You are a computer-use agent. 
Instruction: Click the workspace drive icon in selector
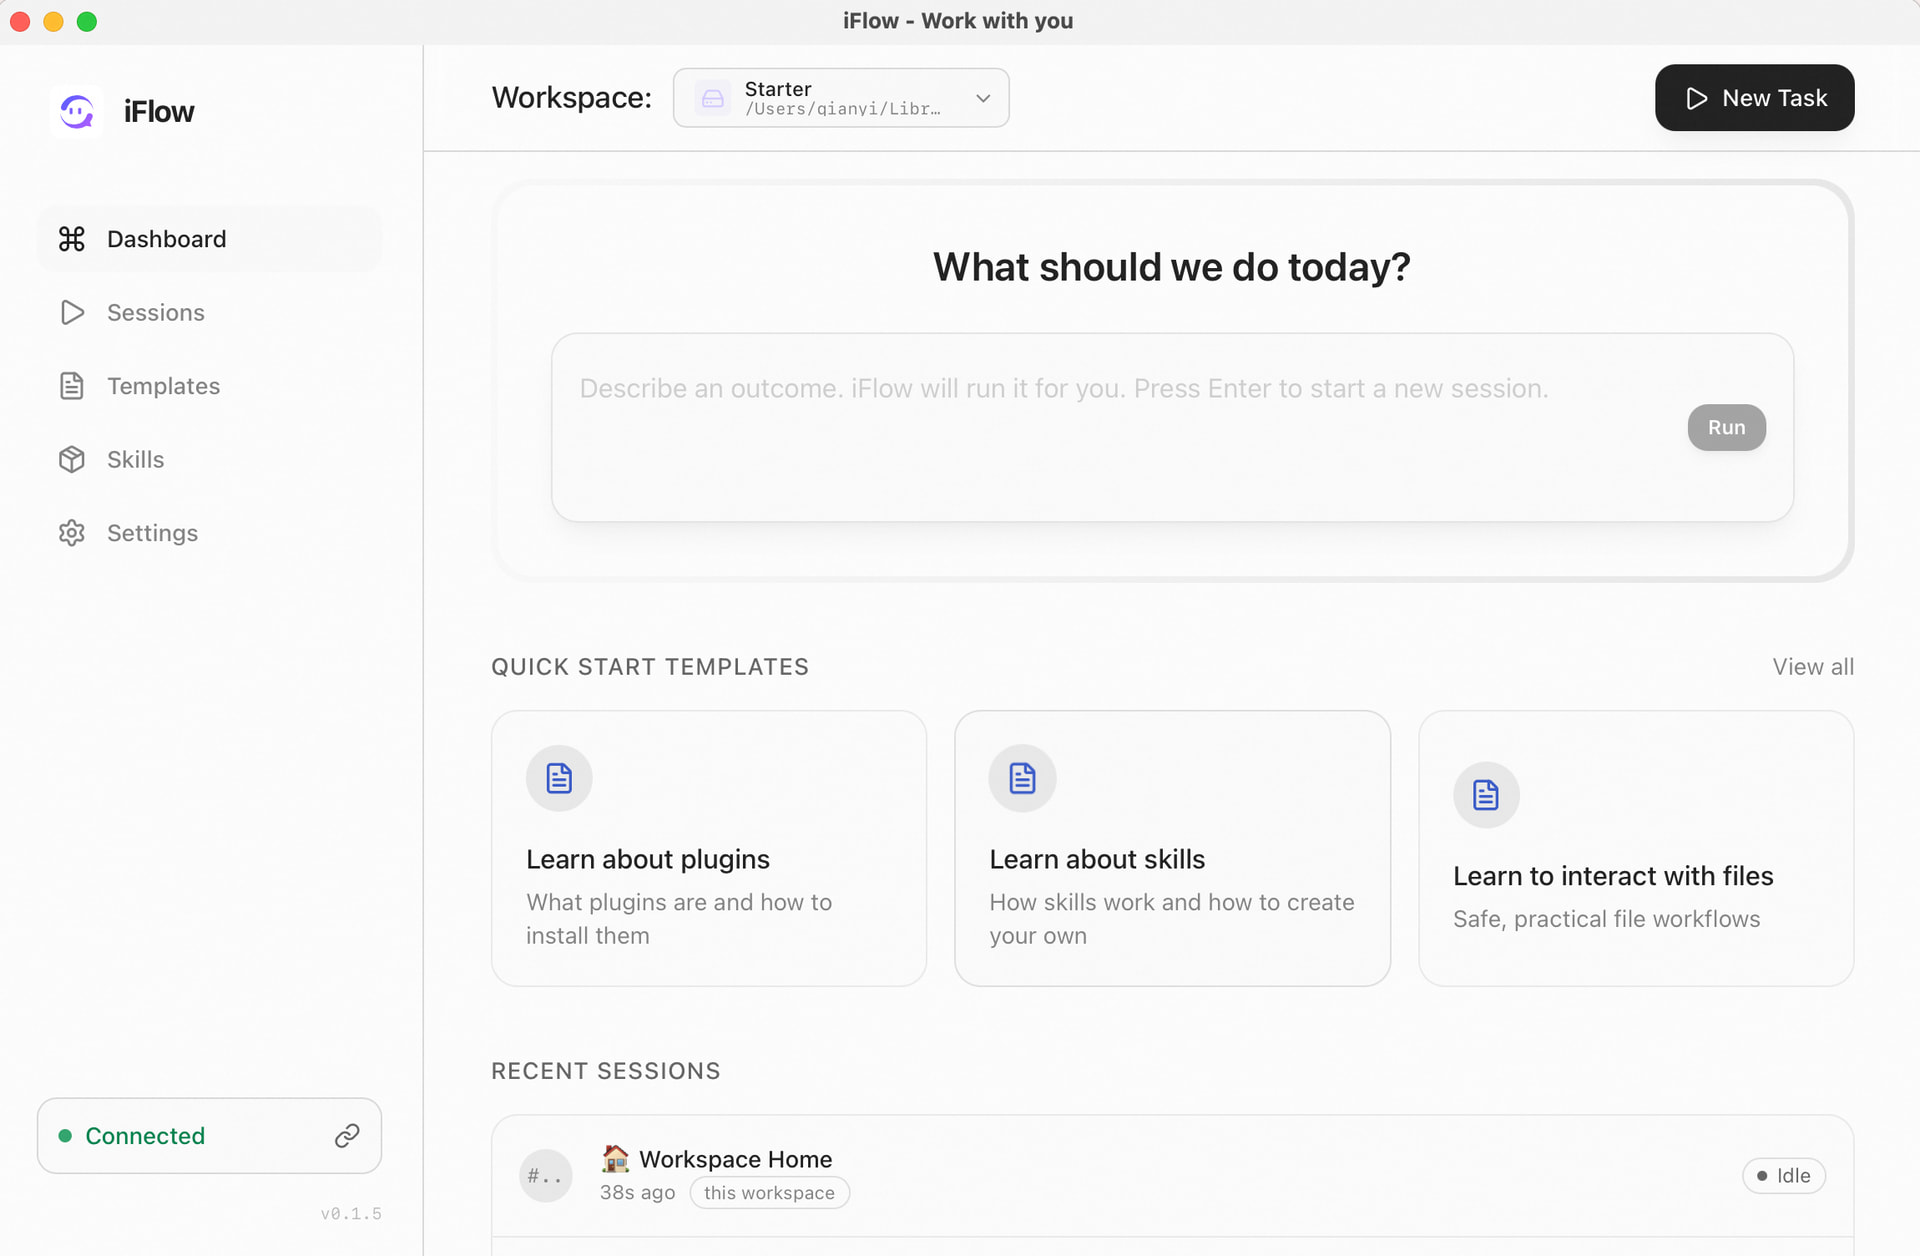pos(713,98)
